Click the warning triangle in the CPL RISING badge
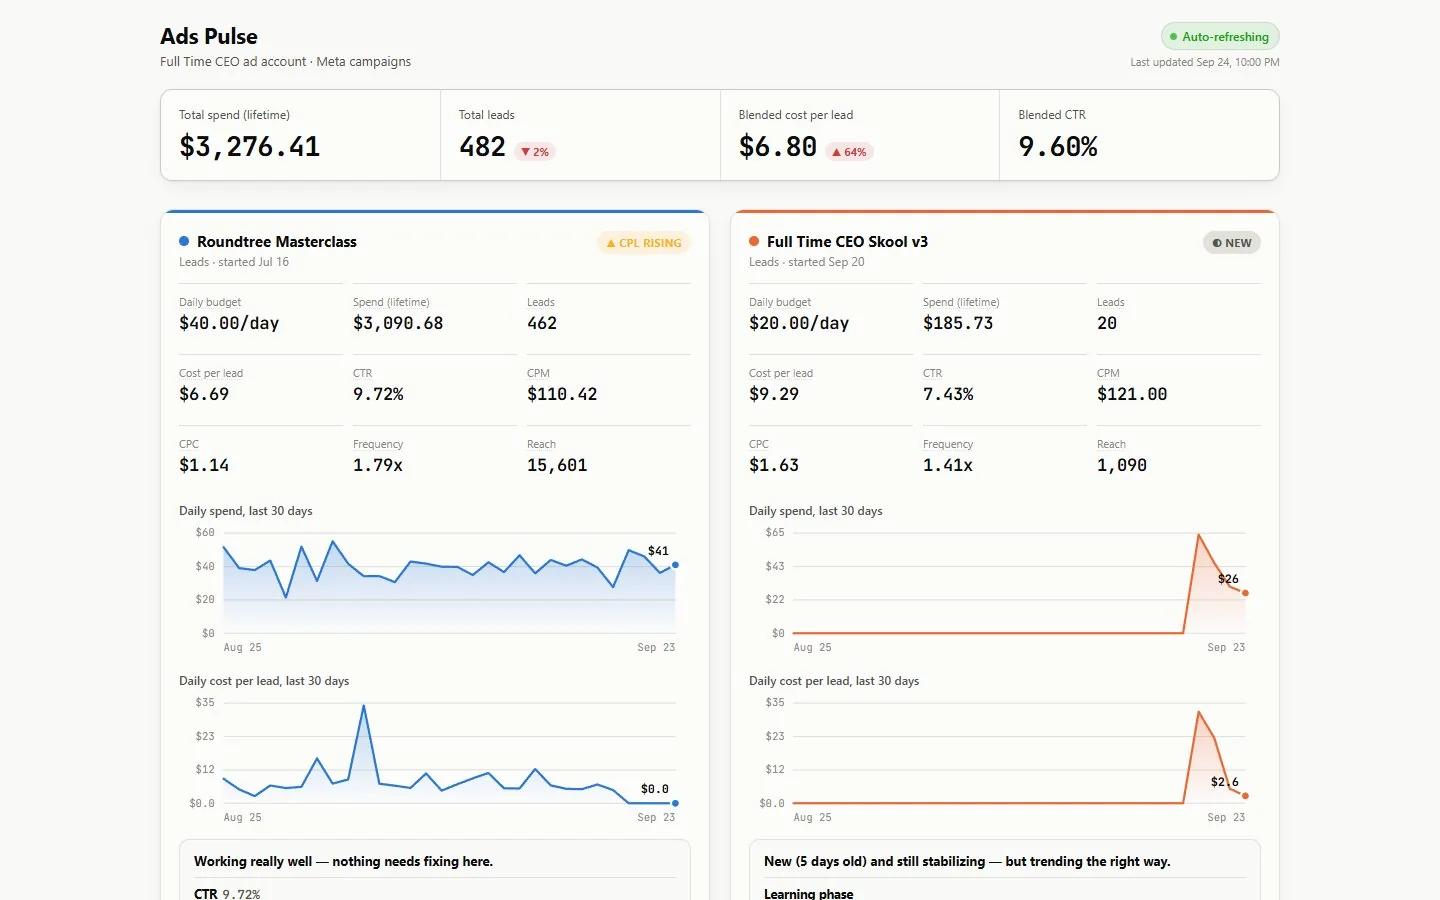 coord(611,243)
